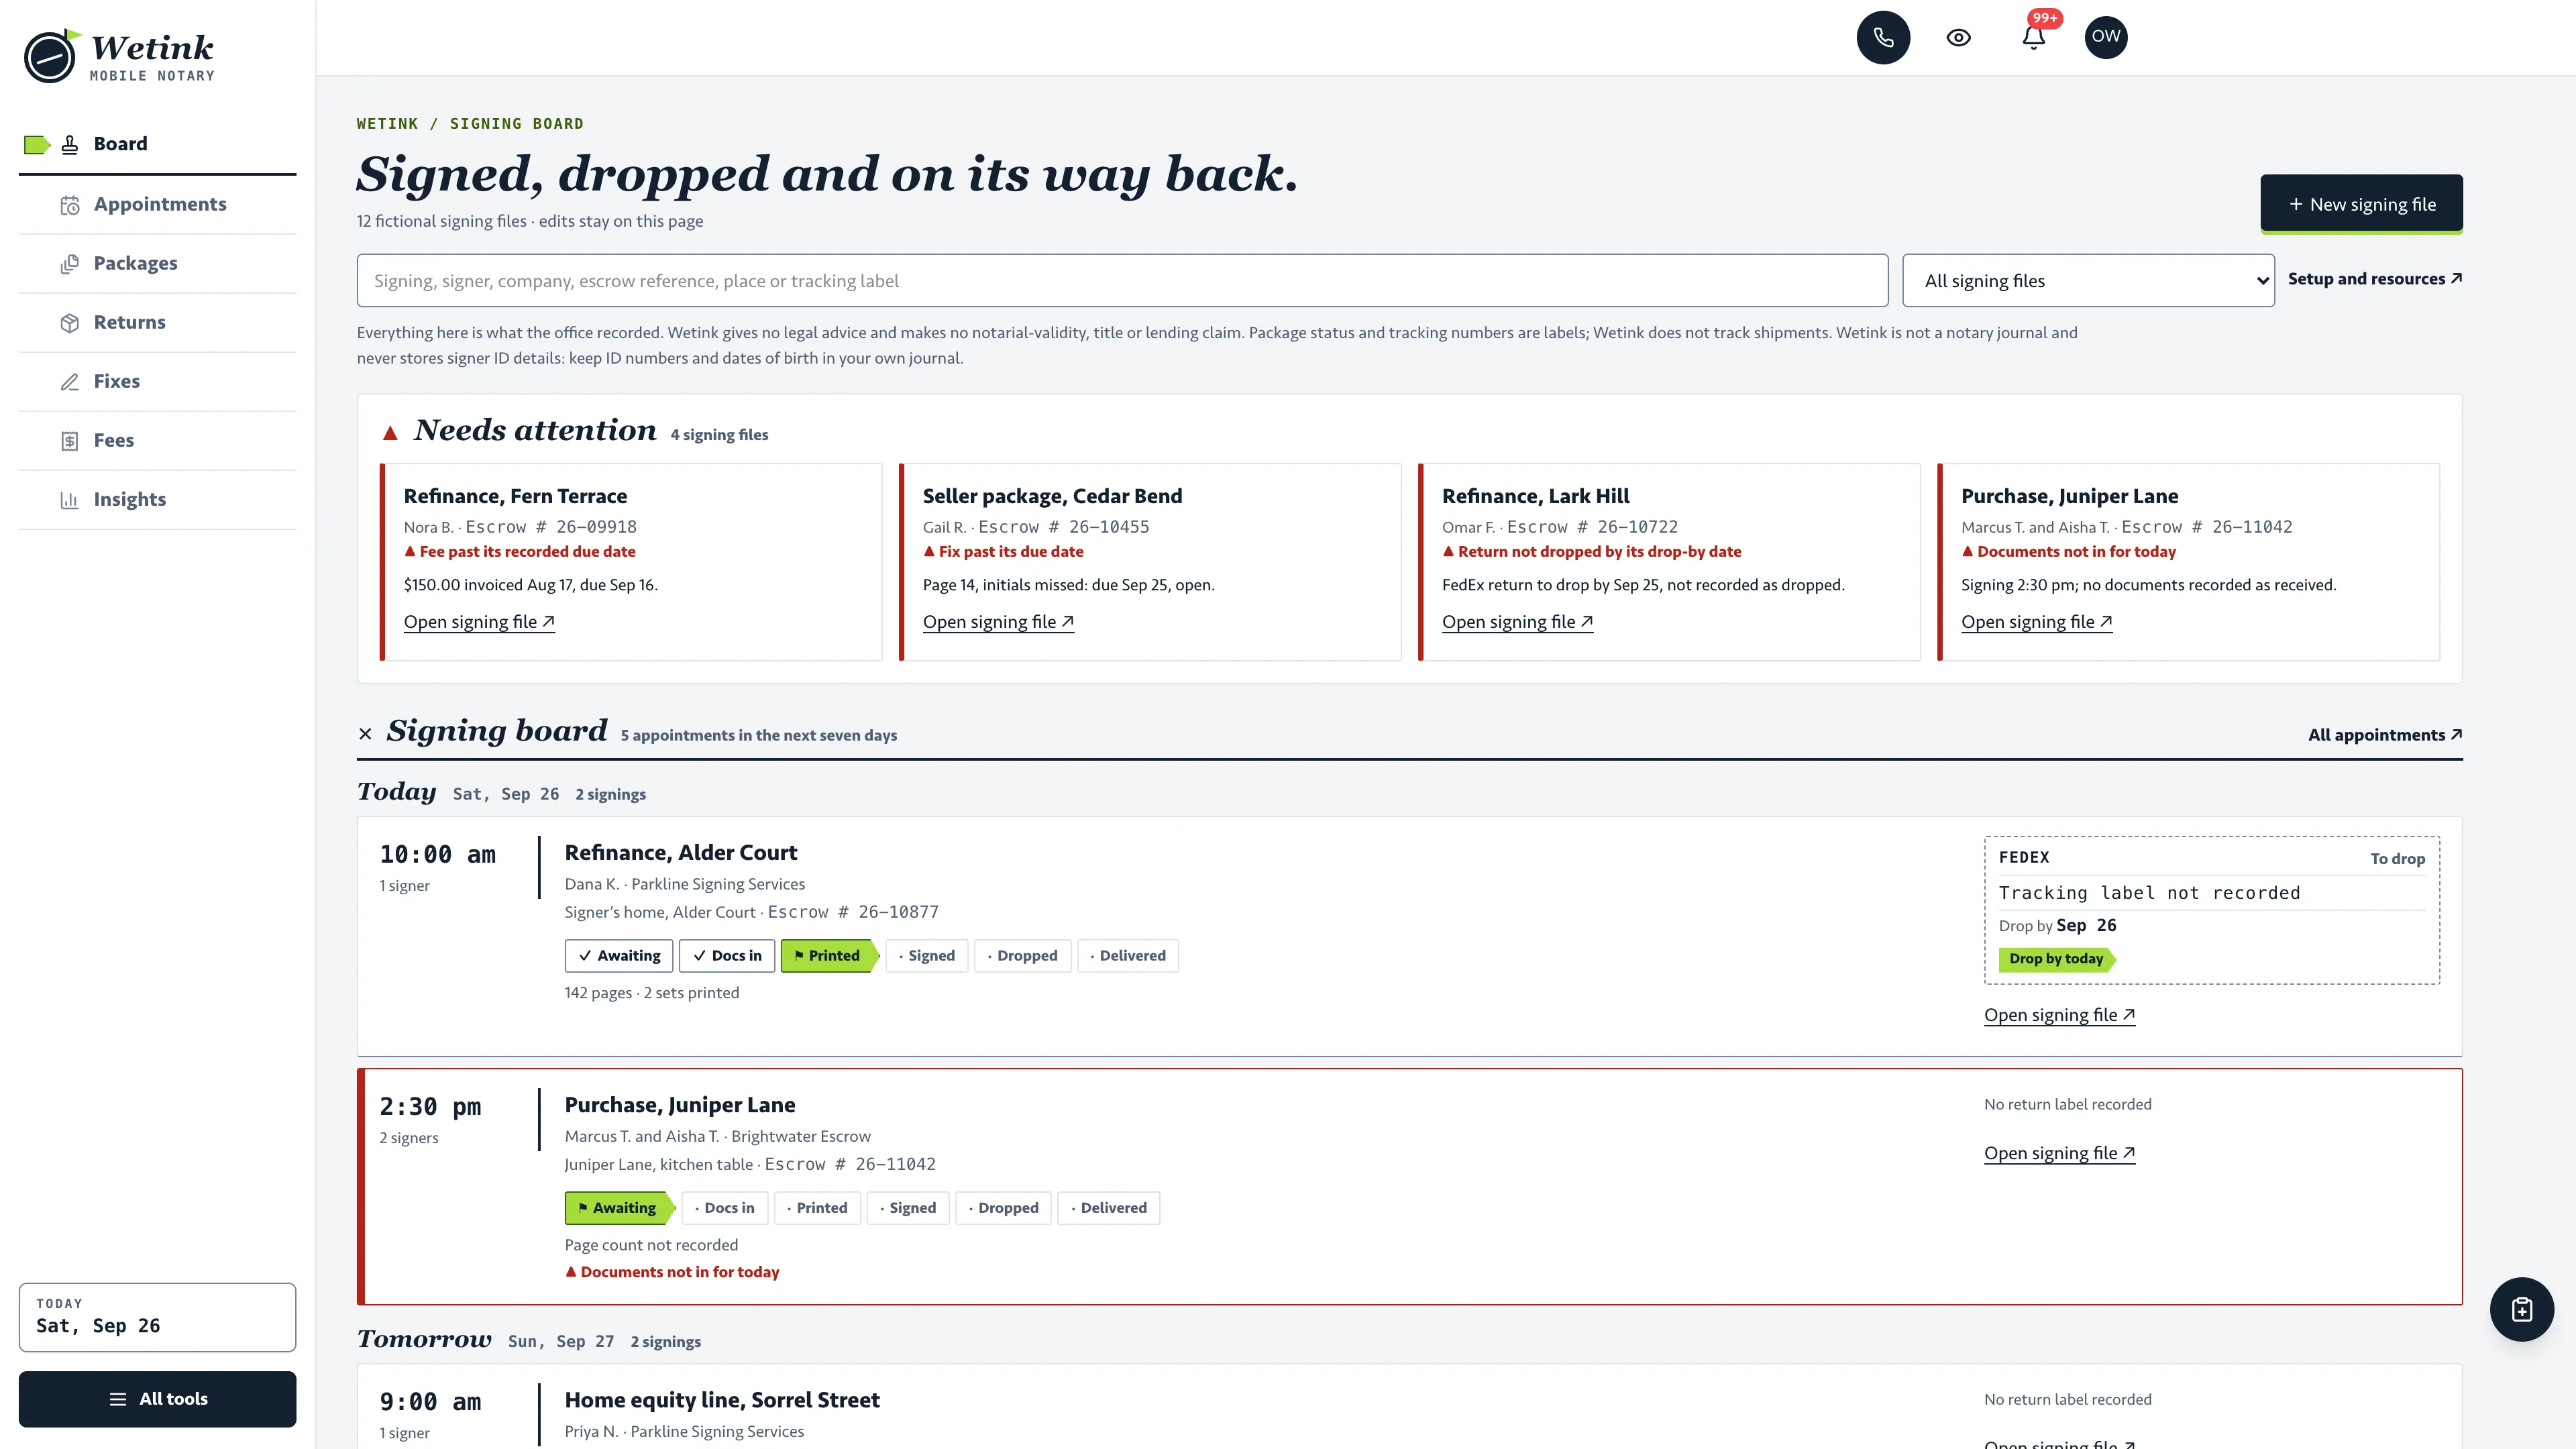The image size is (2576, 1449).
Task: Open signing file in Purchase, Juniper Lane attention card
Action: 2036,622
